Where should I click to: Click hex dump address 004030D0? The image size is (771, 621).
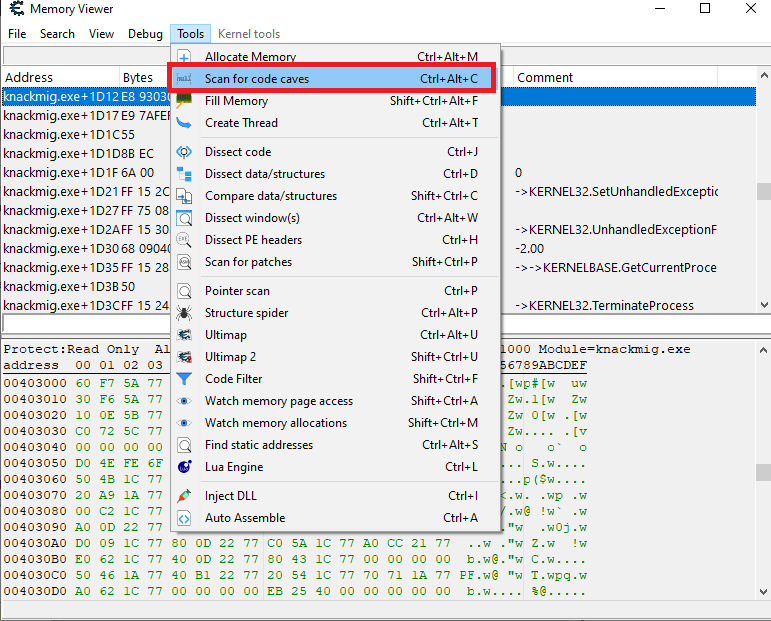pos(35,591)
